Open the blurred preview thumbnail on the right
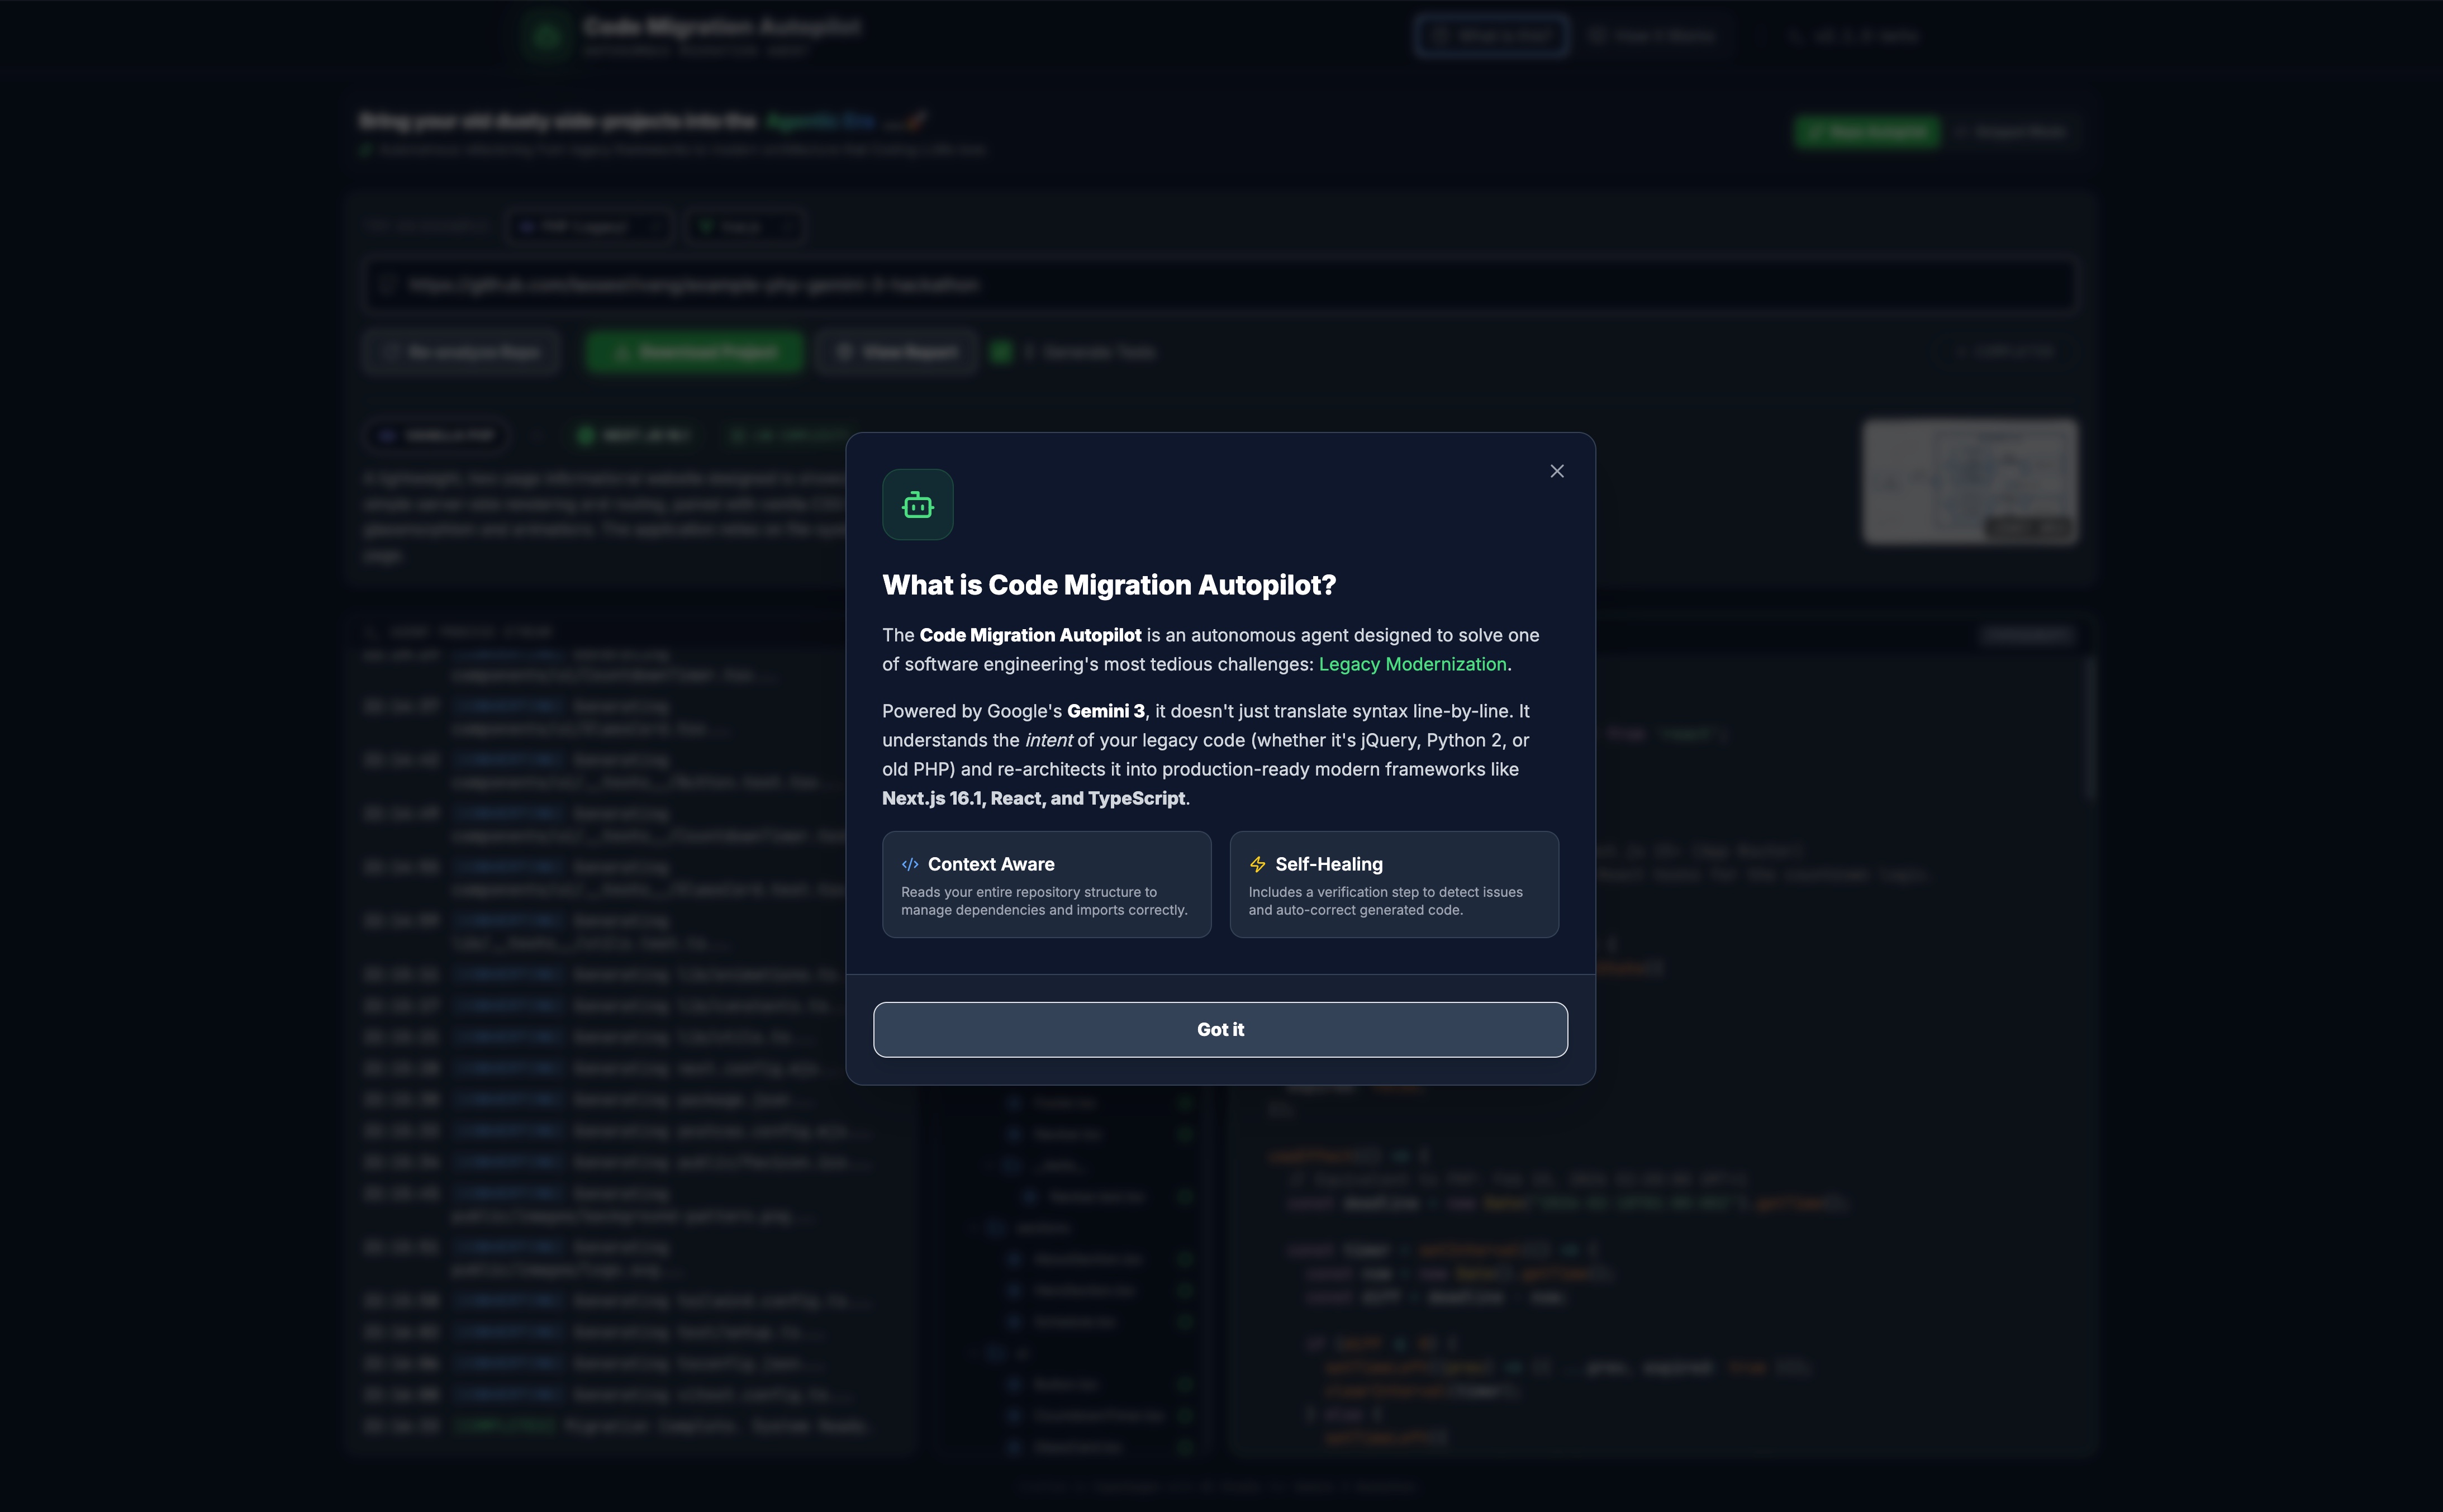Viewport: 2443px width, 1512px height. pos(1969,482)
